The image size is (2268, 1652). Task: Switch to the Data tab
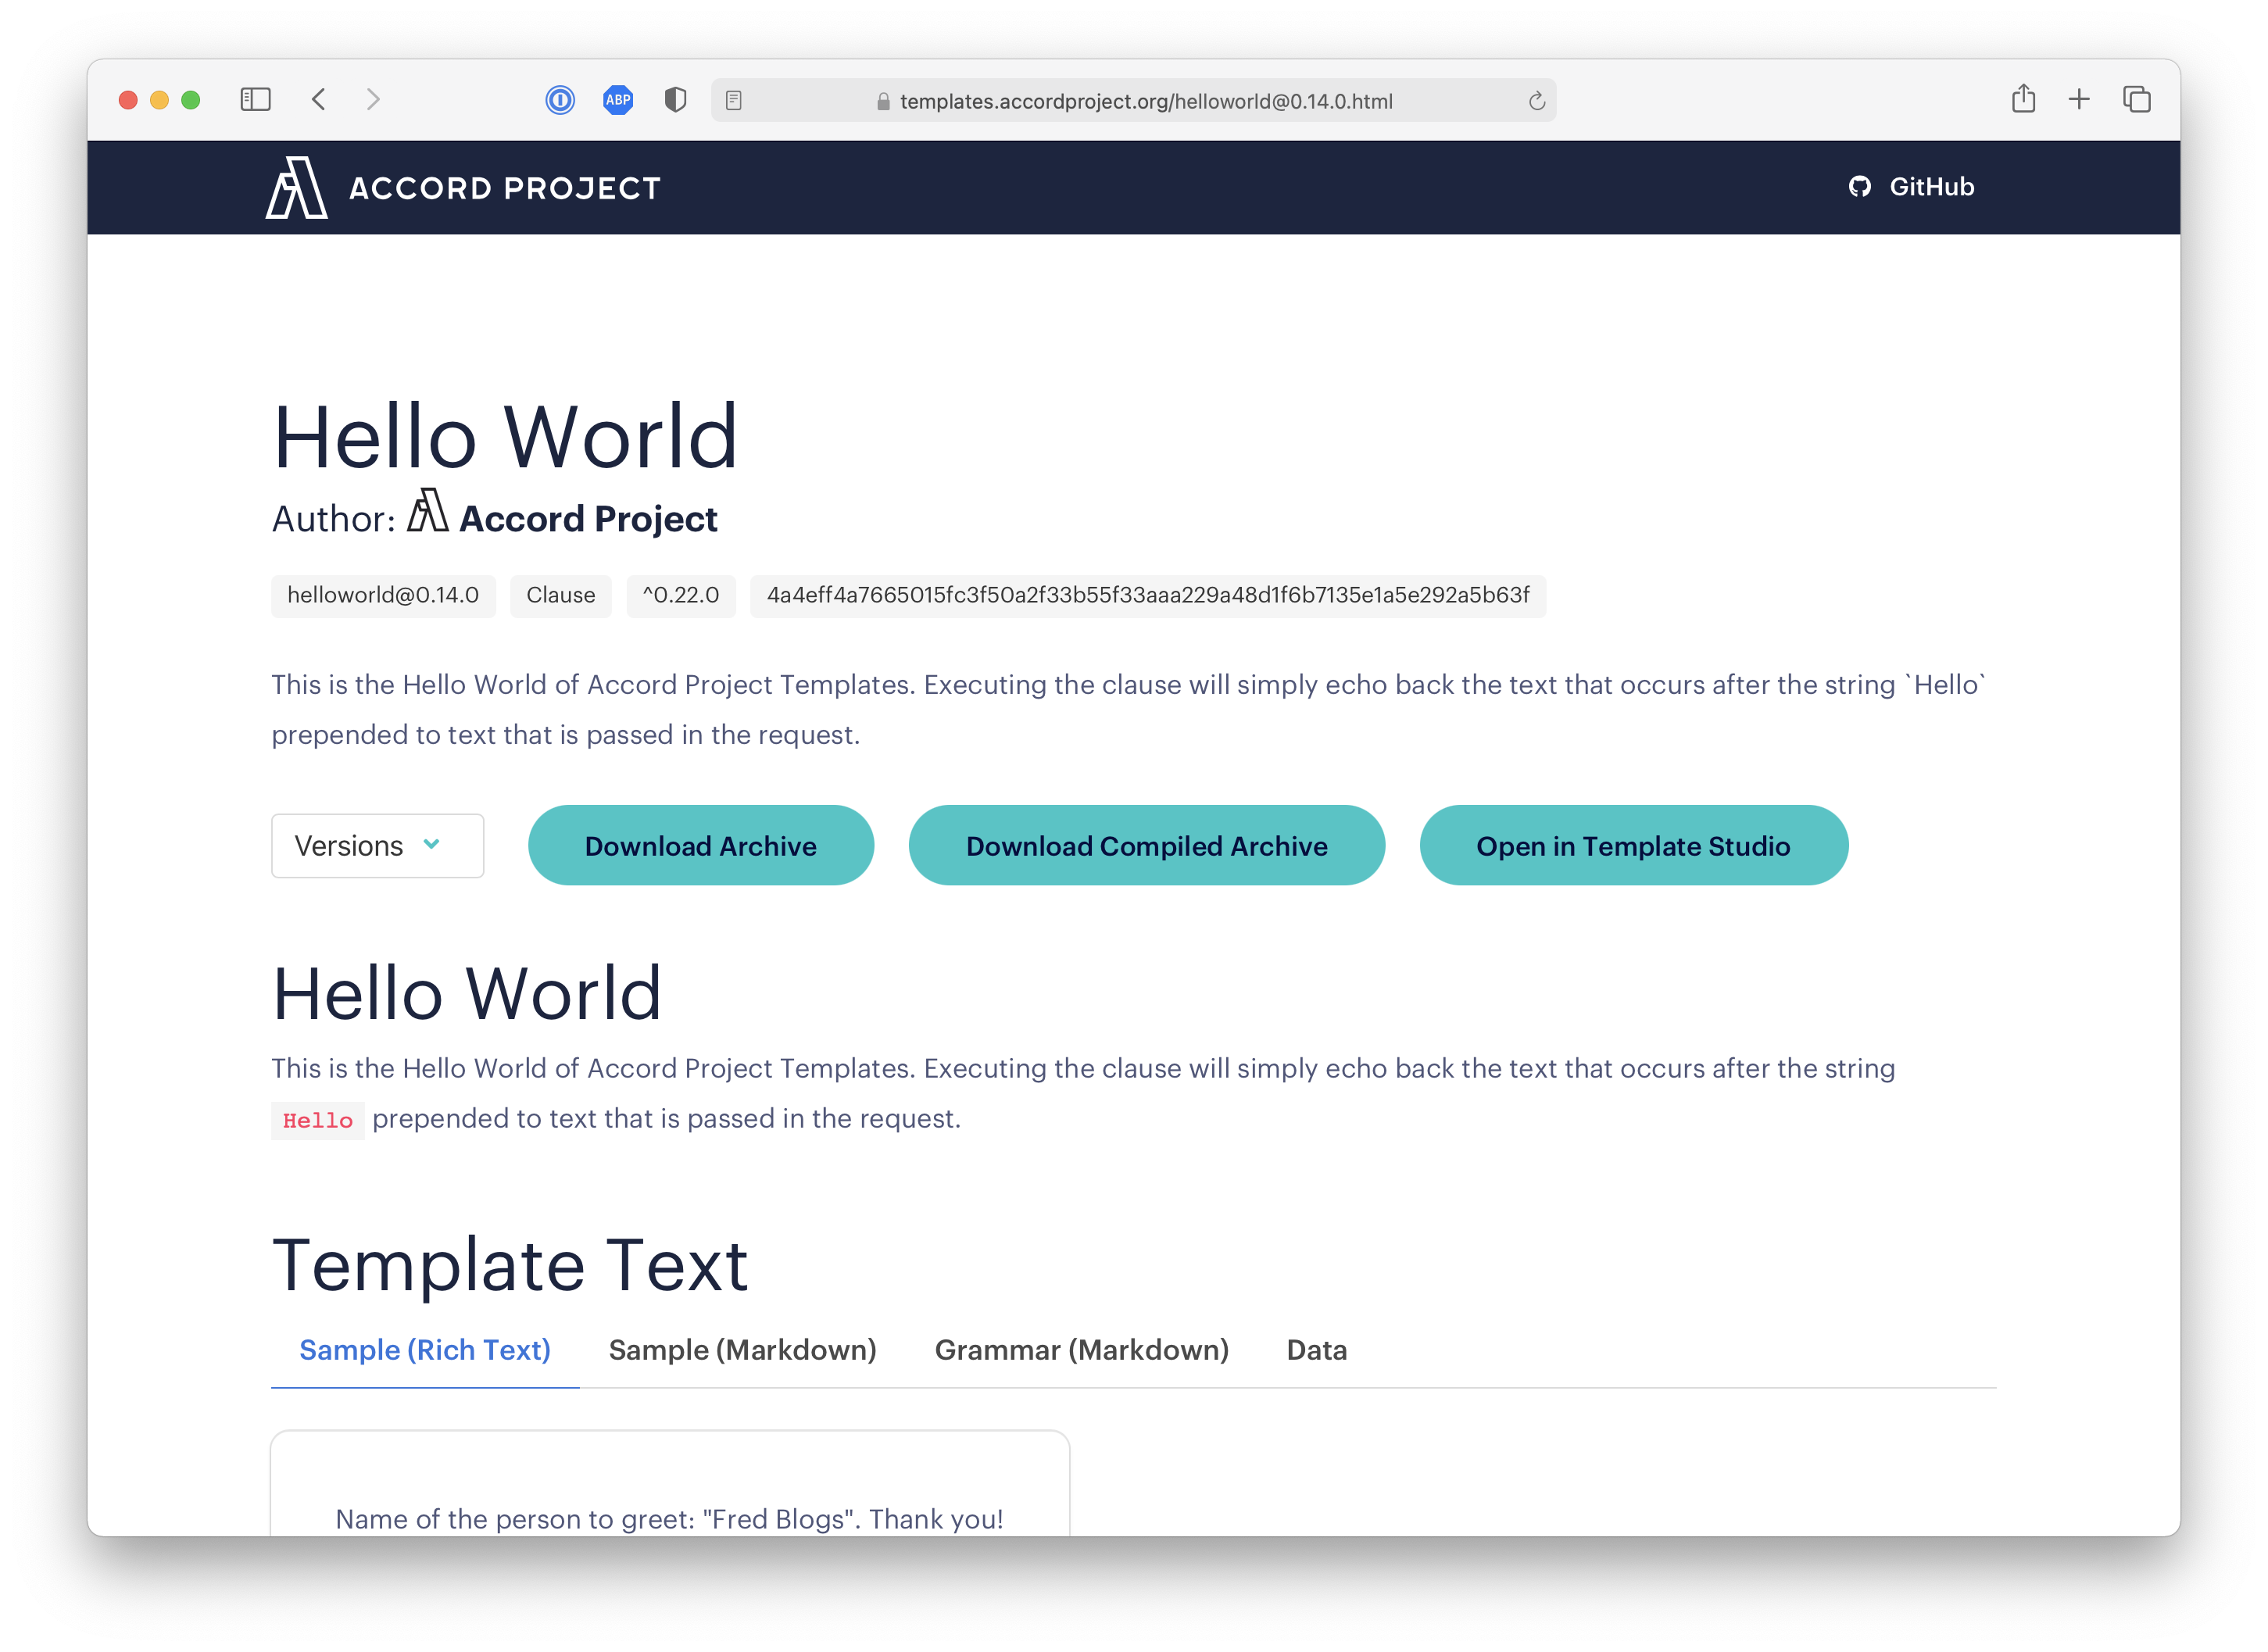(x=1317, y=1350)
